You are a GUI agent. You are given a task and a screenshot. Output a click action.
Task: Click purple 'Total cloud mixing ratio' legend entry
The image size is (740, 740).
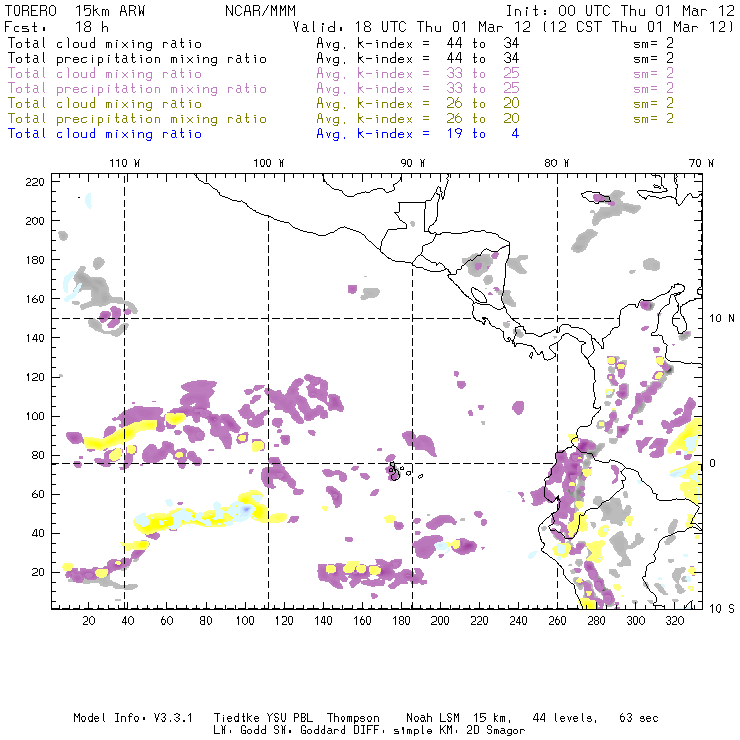click(105, 74)
